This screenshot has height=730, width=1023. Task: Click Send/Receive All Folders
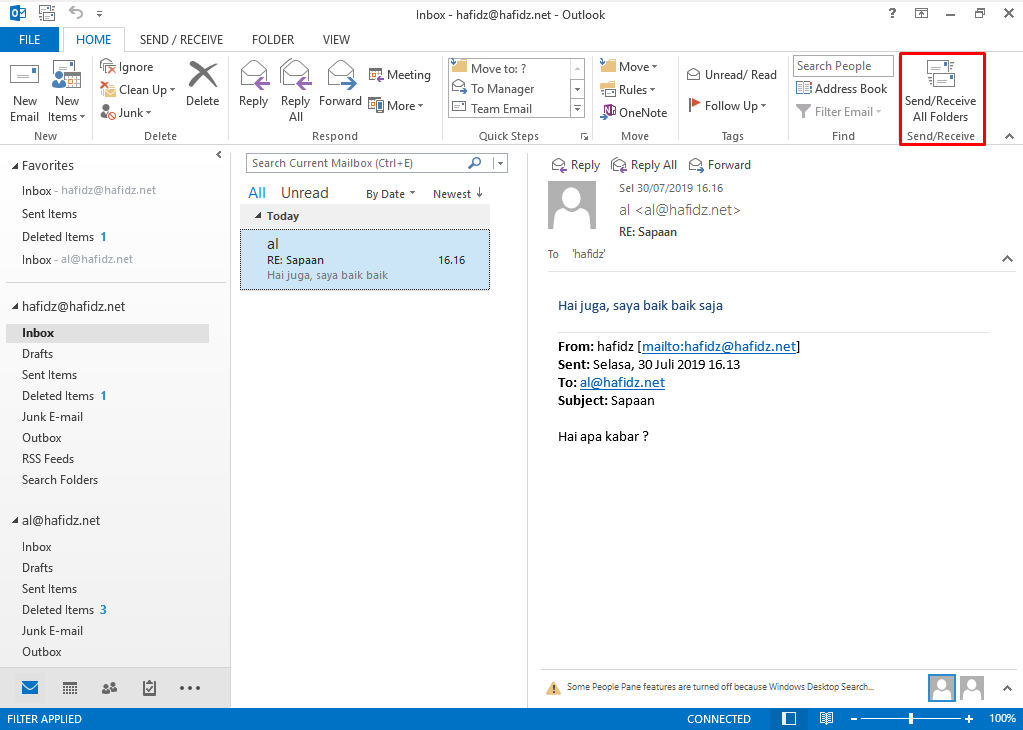pos(941,92)
